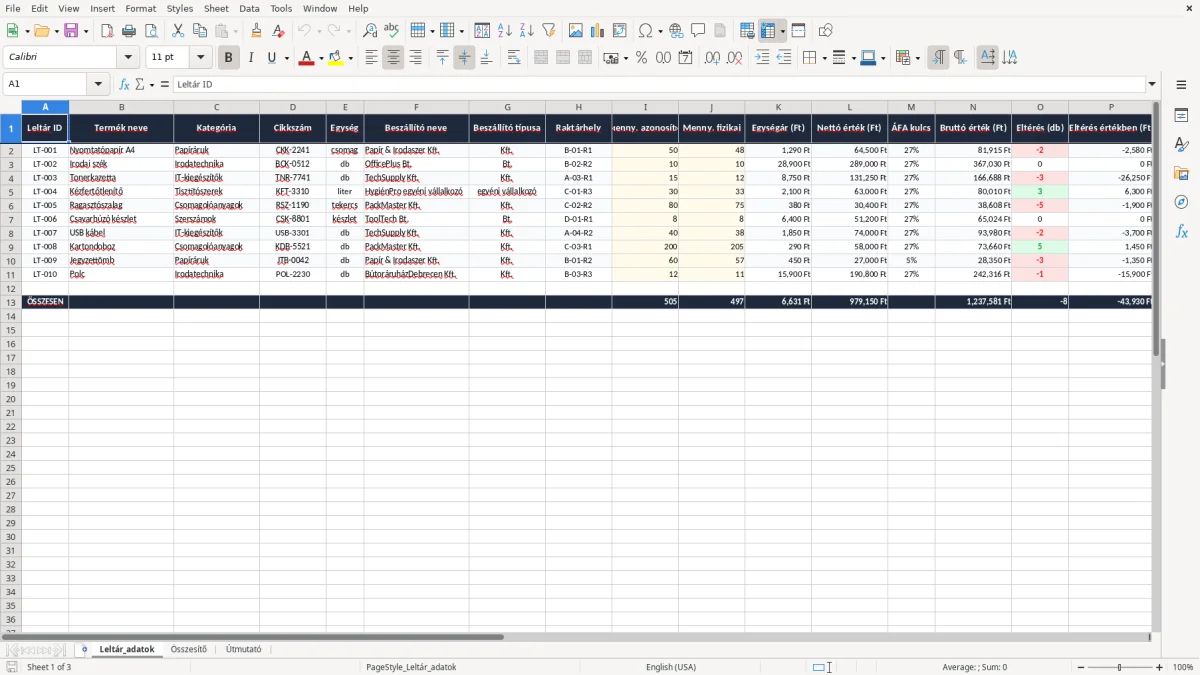The height and width of the screenshot is (675, 1200).
Task: Click the ÖSSZESEN cell
Action: (x=45, y=301)
